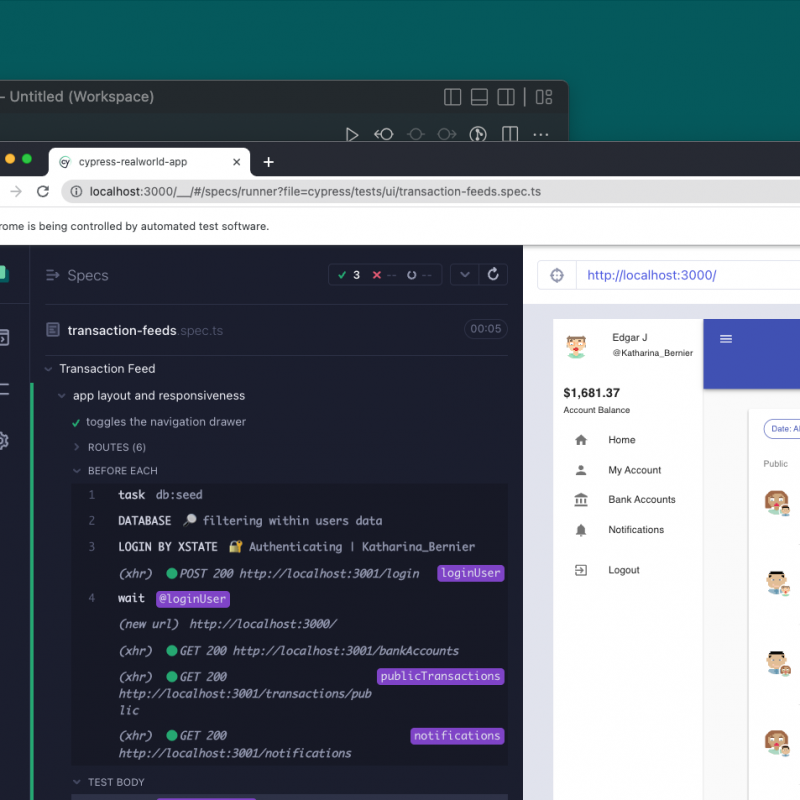Open a new Chrome tab
The width and height of the screenshot is (800, 800).
click(268, 162)
